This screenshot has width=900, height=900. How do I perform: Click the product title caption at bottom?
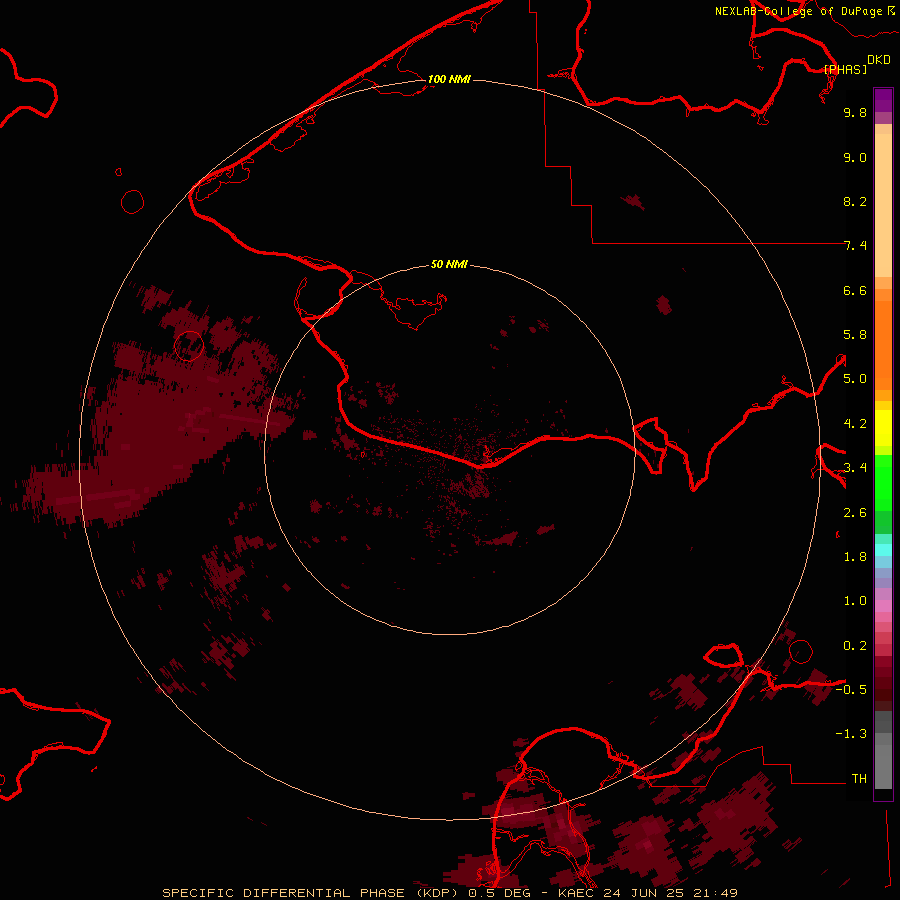click(x=449, y=893)
